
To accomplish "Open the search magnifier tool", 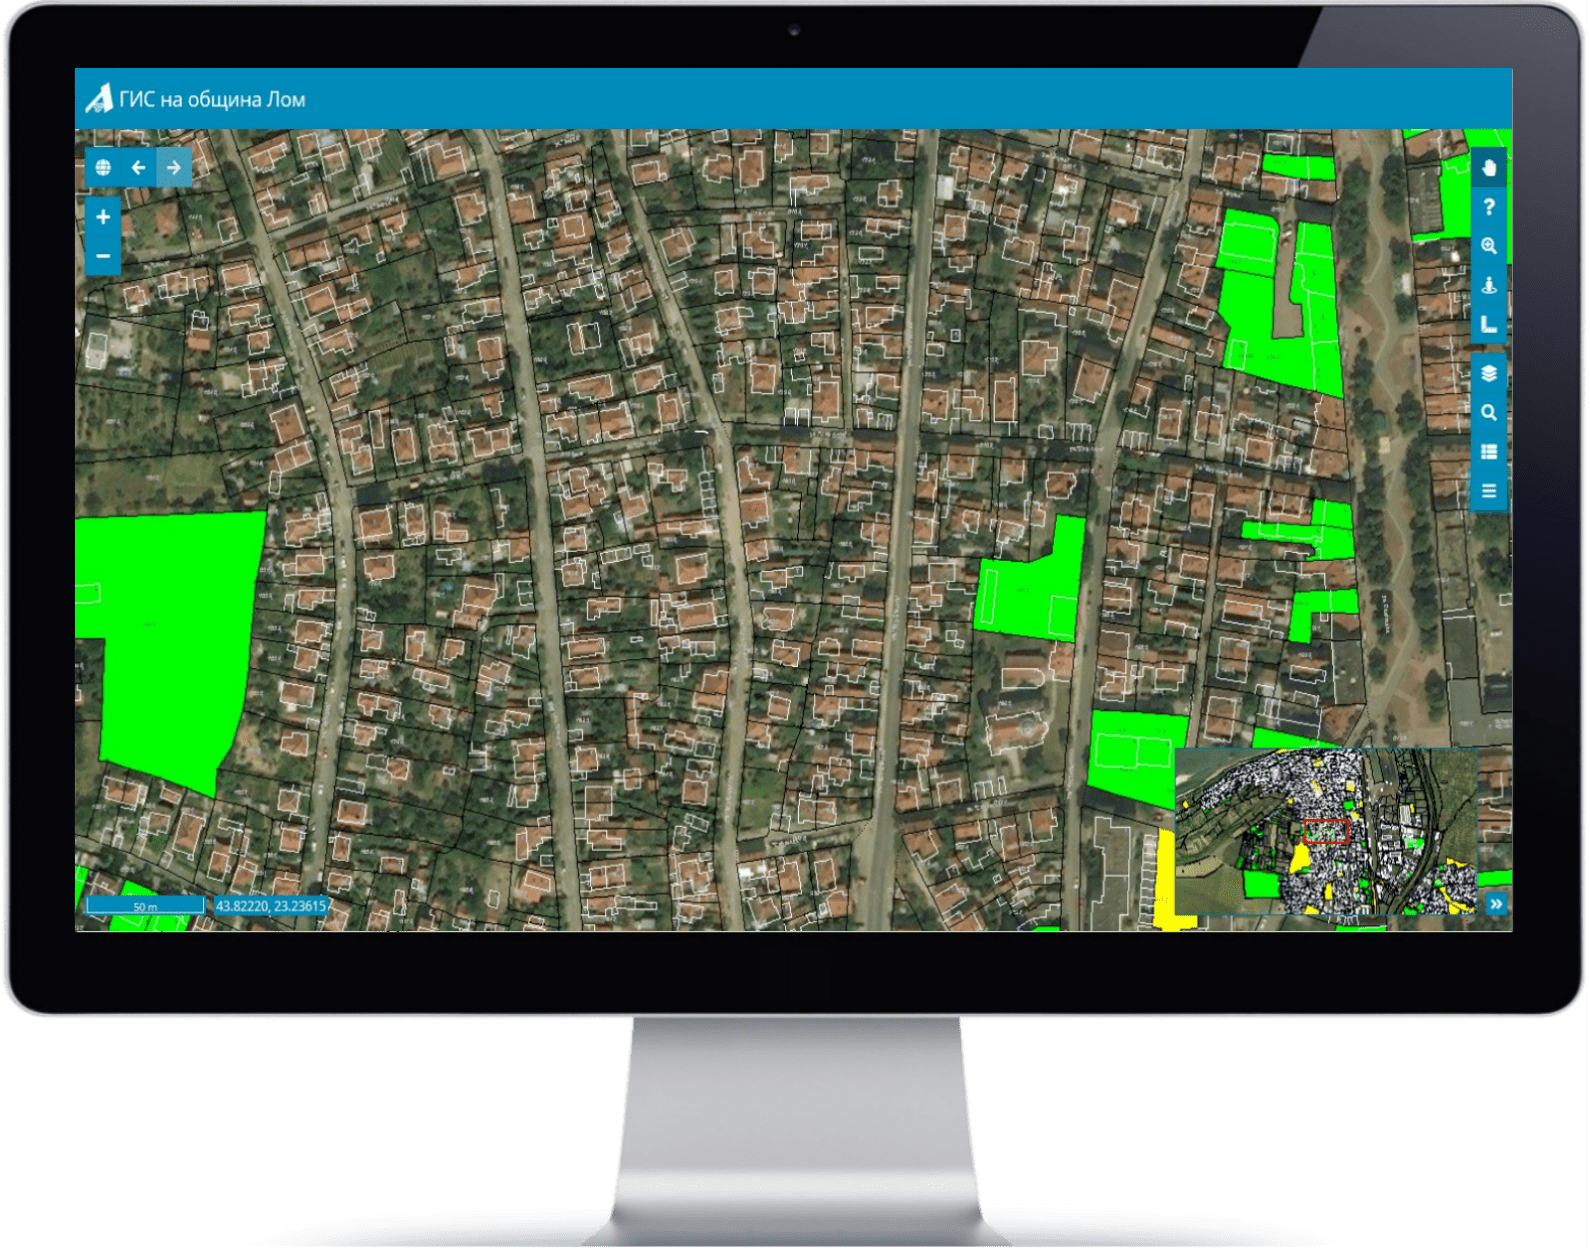I will click(x=1489, y=413).
